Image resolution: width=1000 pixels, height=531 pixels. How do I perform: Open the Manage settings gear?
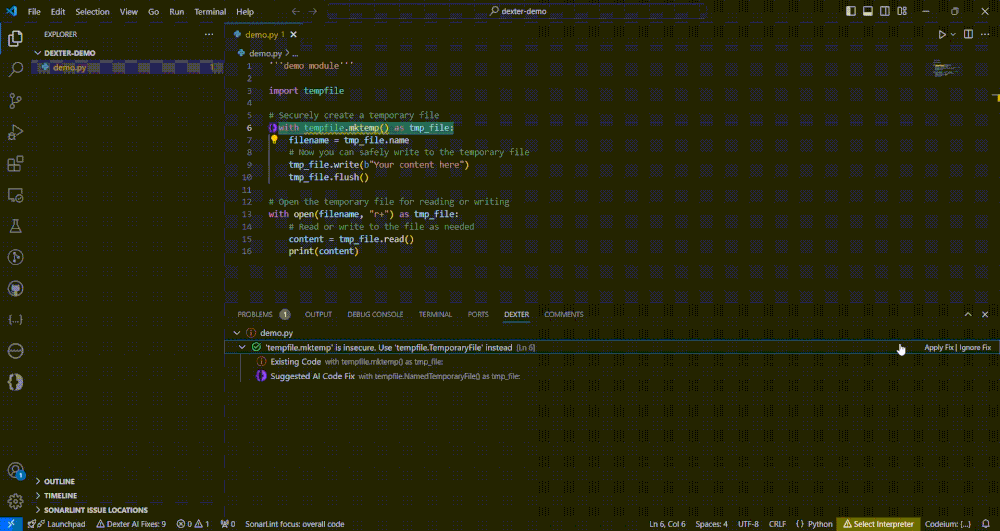pos(16,500)
